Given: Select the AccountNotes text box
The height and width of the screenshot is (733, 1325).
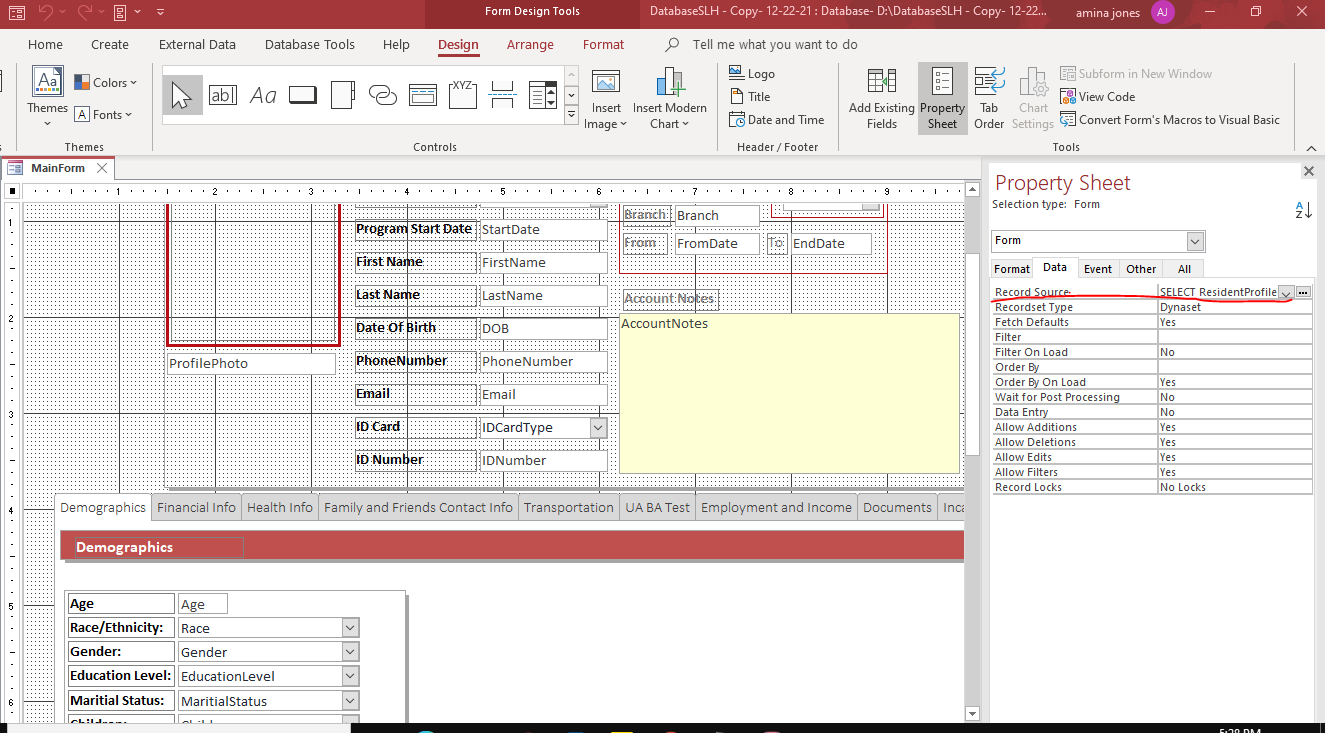Looking at the screenshot, I should coord(789,393).
